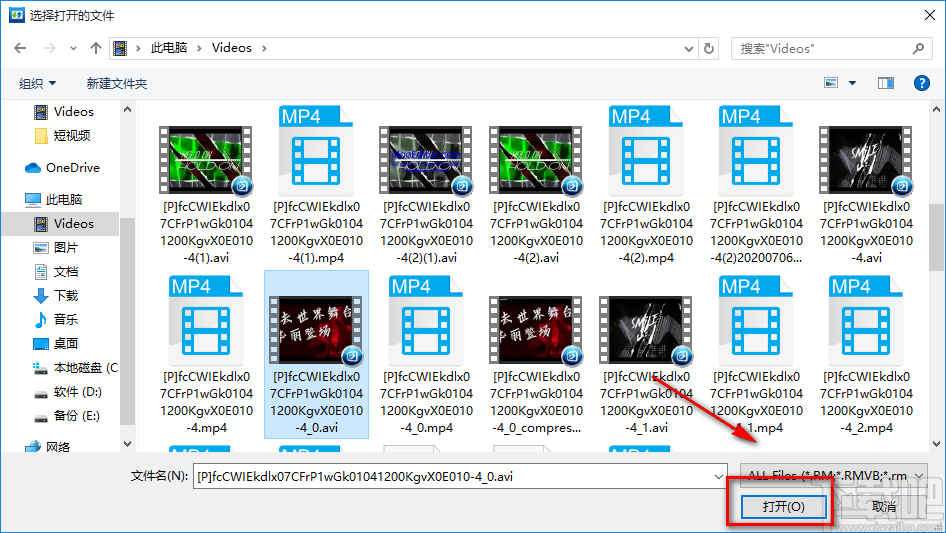Open 音乐 in the sidebar
The width and height of the screenshot is (946, 533).
coord(56,319)
